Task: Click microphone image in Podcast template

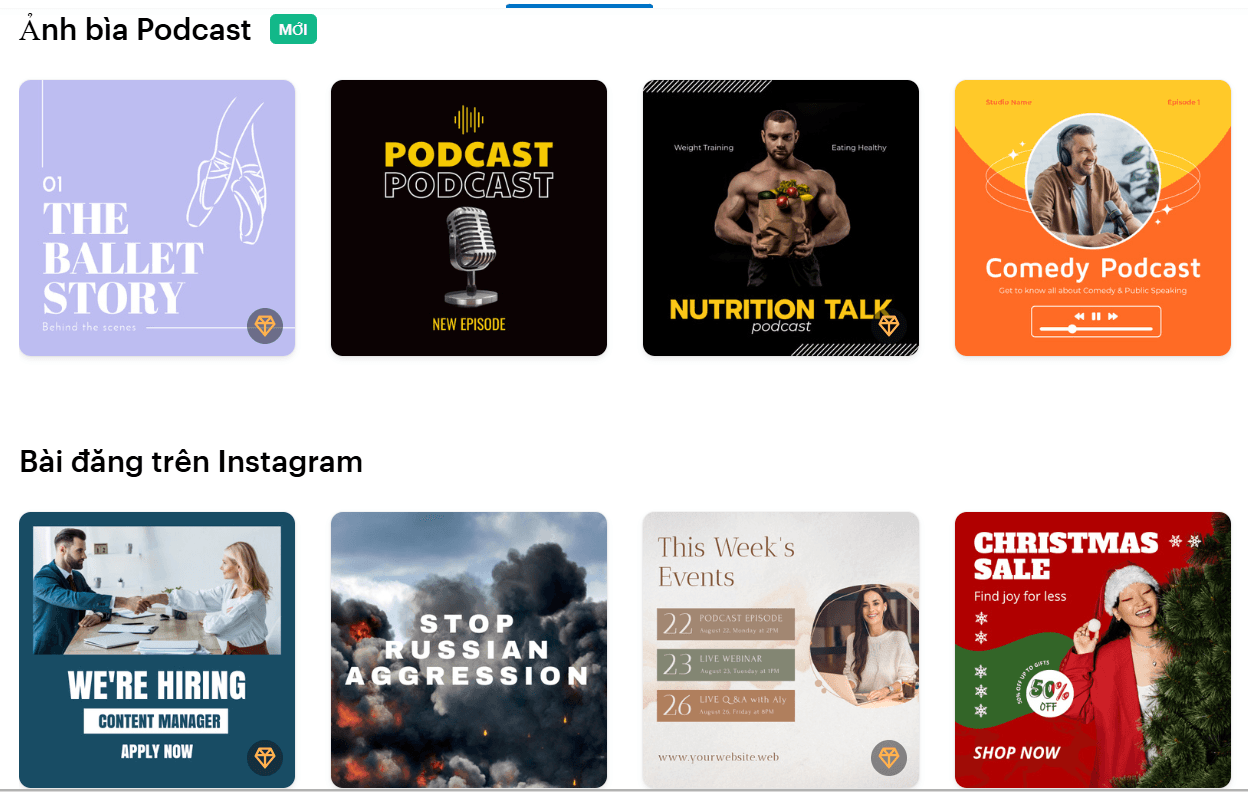Action: [468, 256]
